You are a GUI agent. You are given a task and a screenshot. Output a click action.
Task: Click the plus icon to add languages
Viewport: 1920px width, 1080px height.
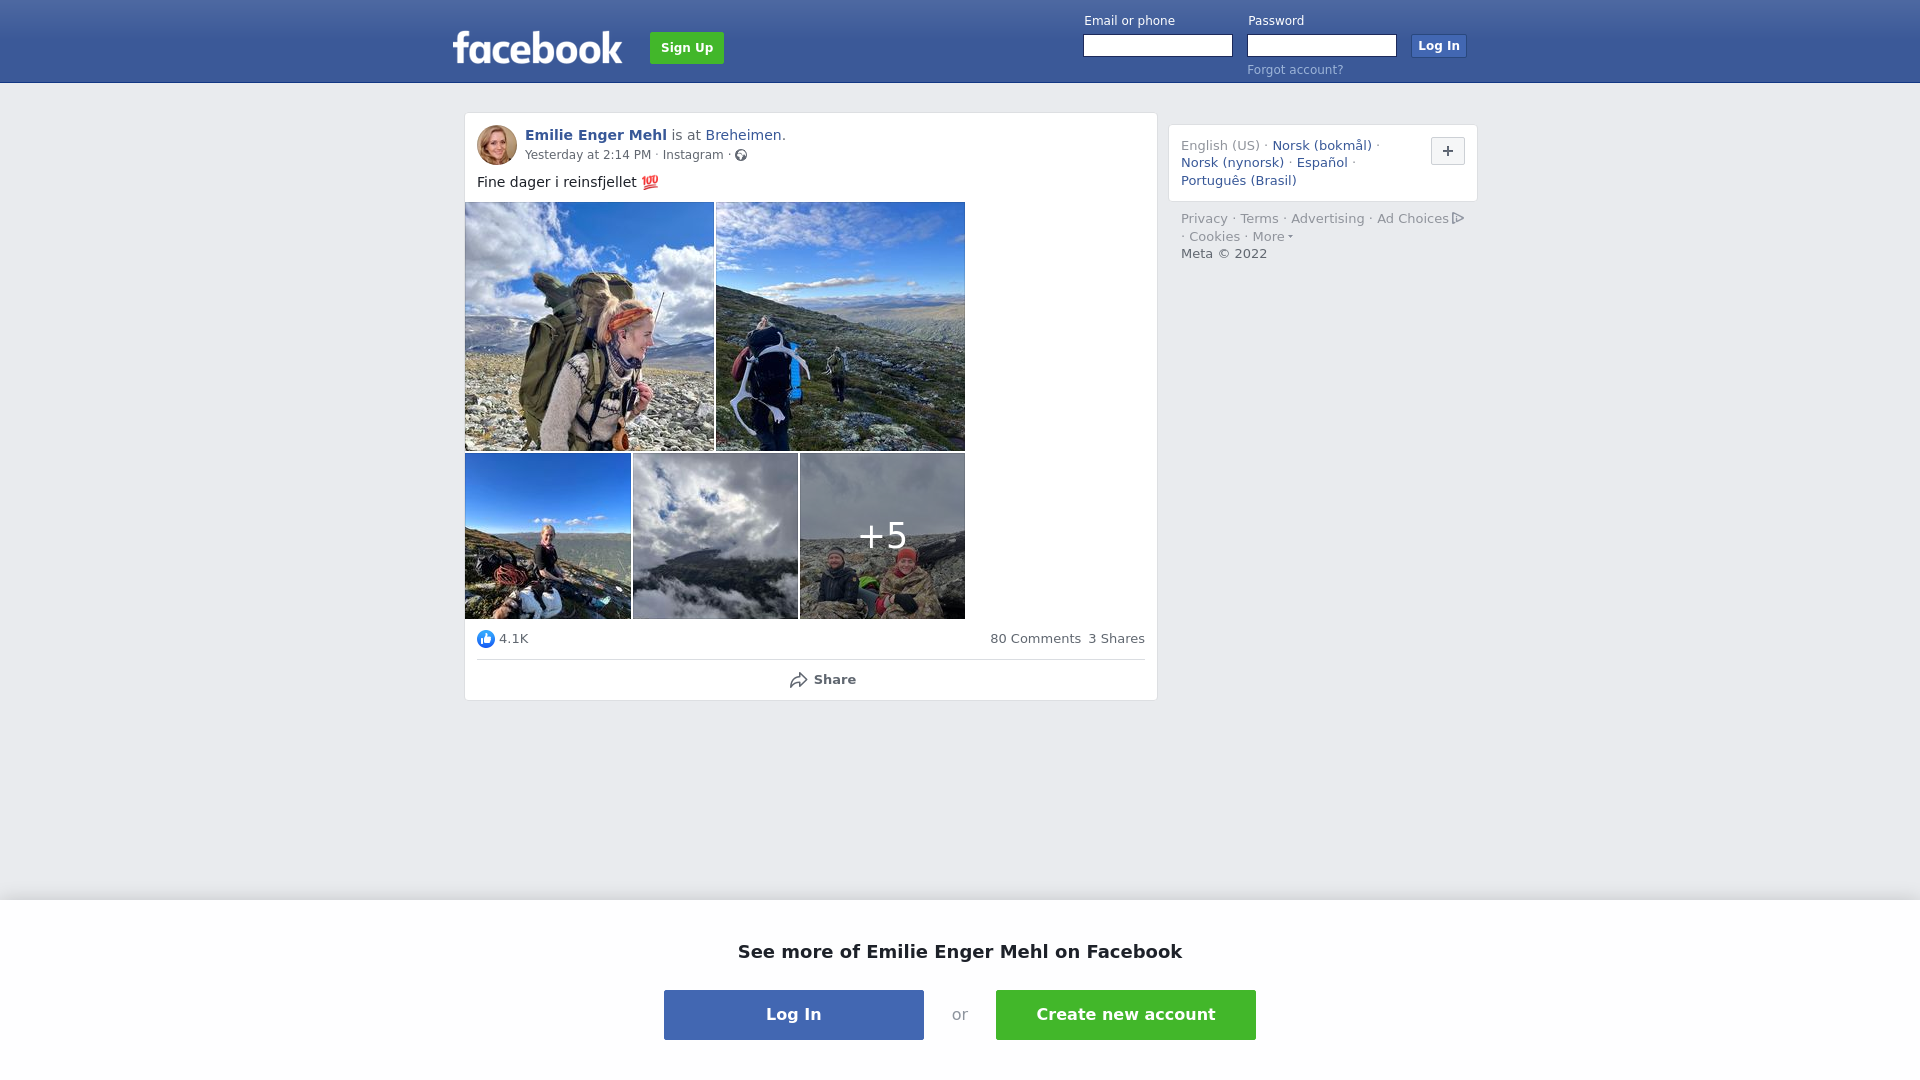[x=1447, y=151]
